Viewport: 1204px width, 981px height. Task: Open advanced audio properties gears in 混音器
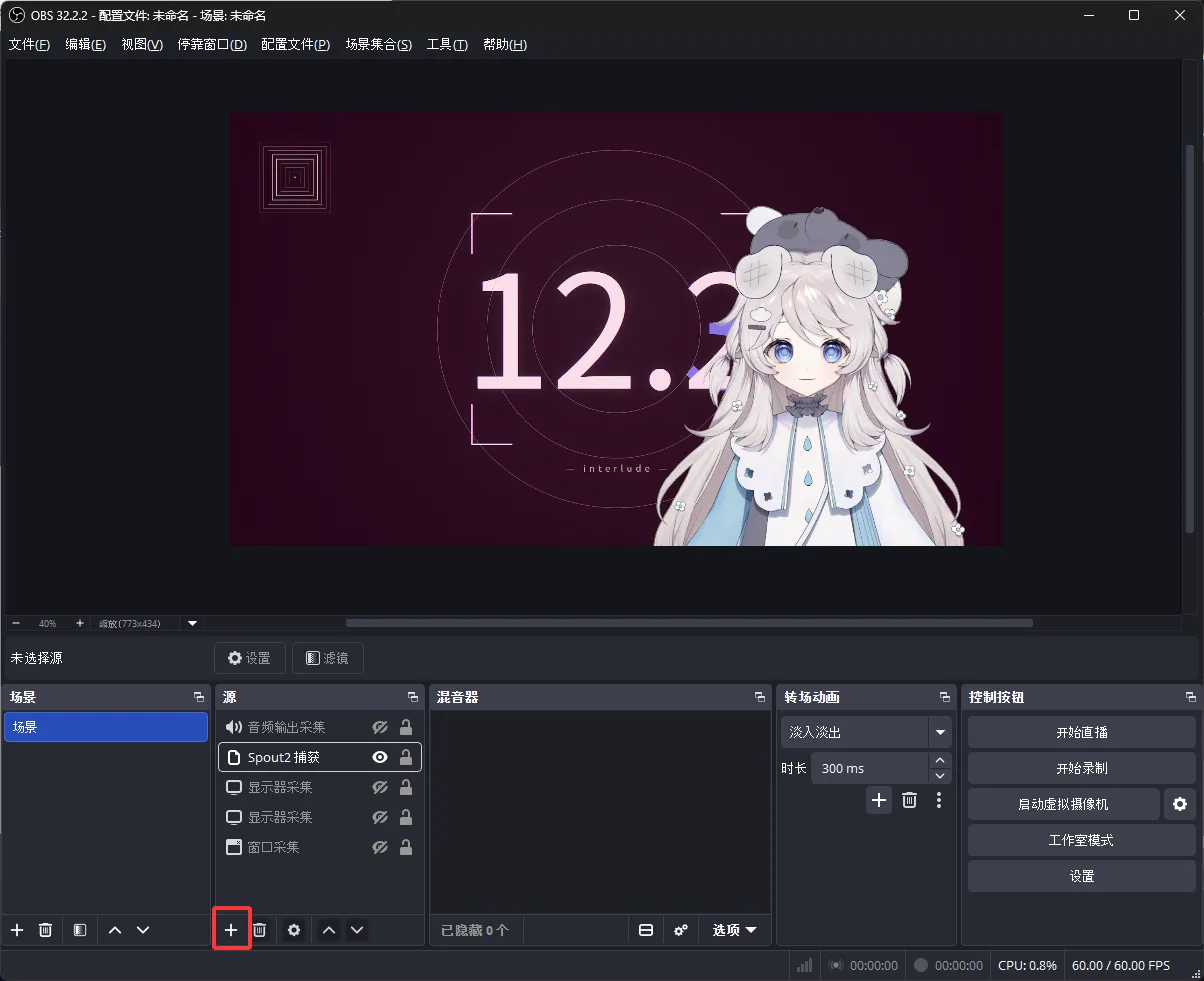click(x=681, y=930)
